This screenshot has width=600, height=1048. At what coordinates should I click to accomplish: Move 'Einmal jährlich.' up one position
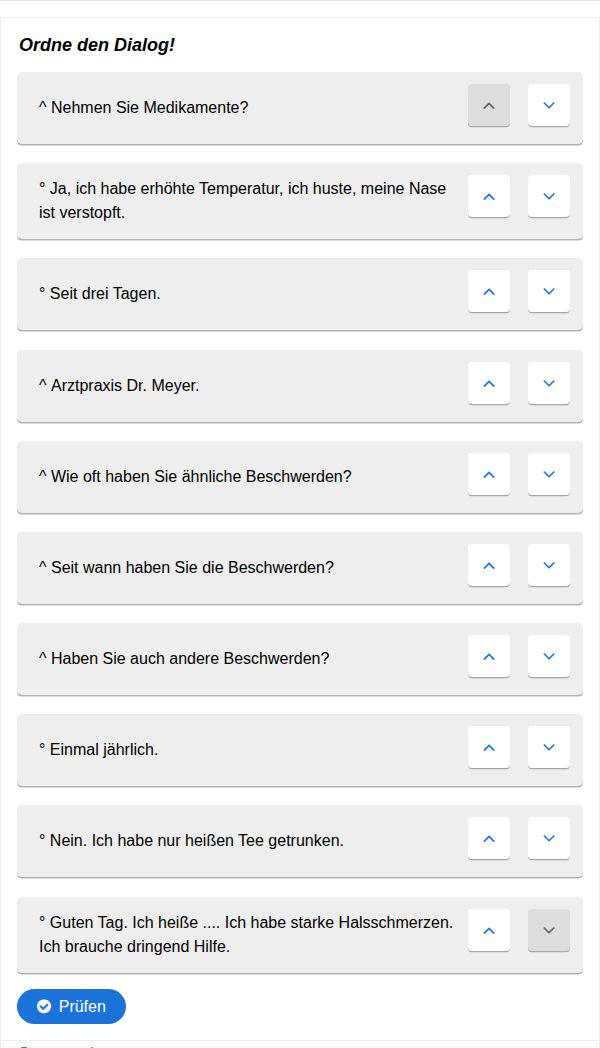[489, 747]
